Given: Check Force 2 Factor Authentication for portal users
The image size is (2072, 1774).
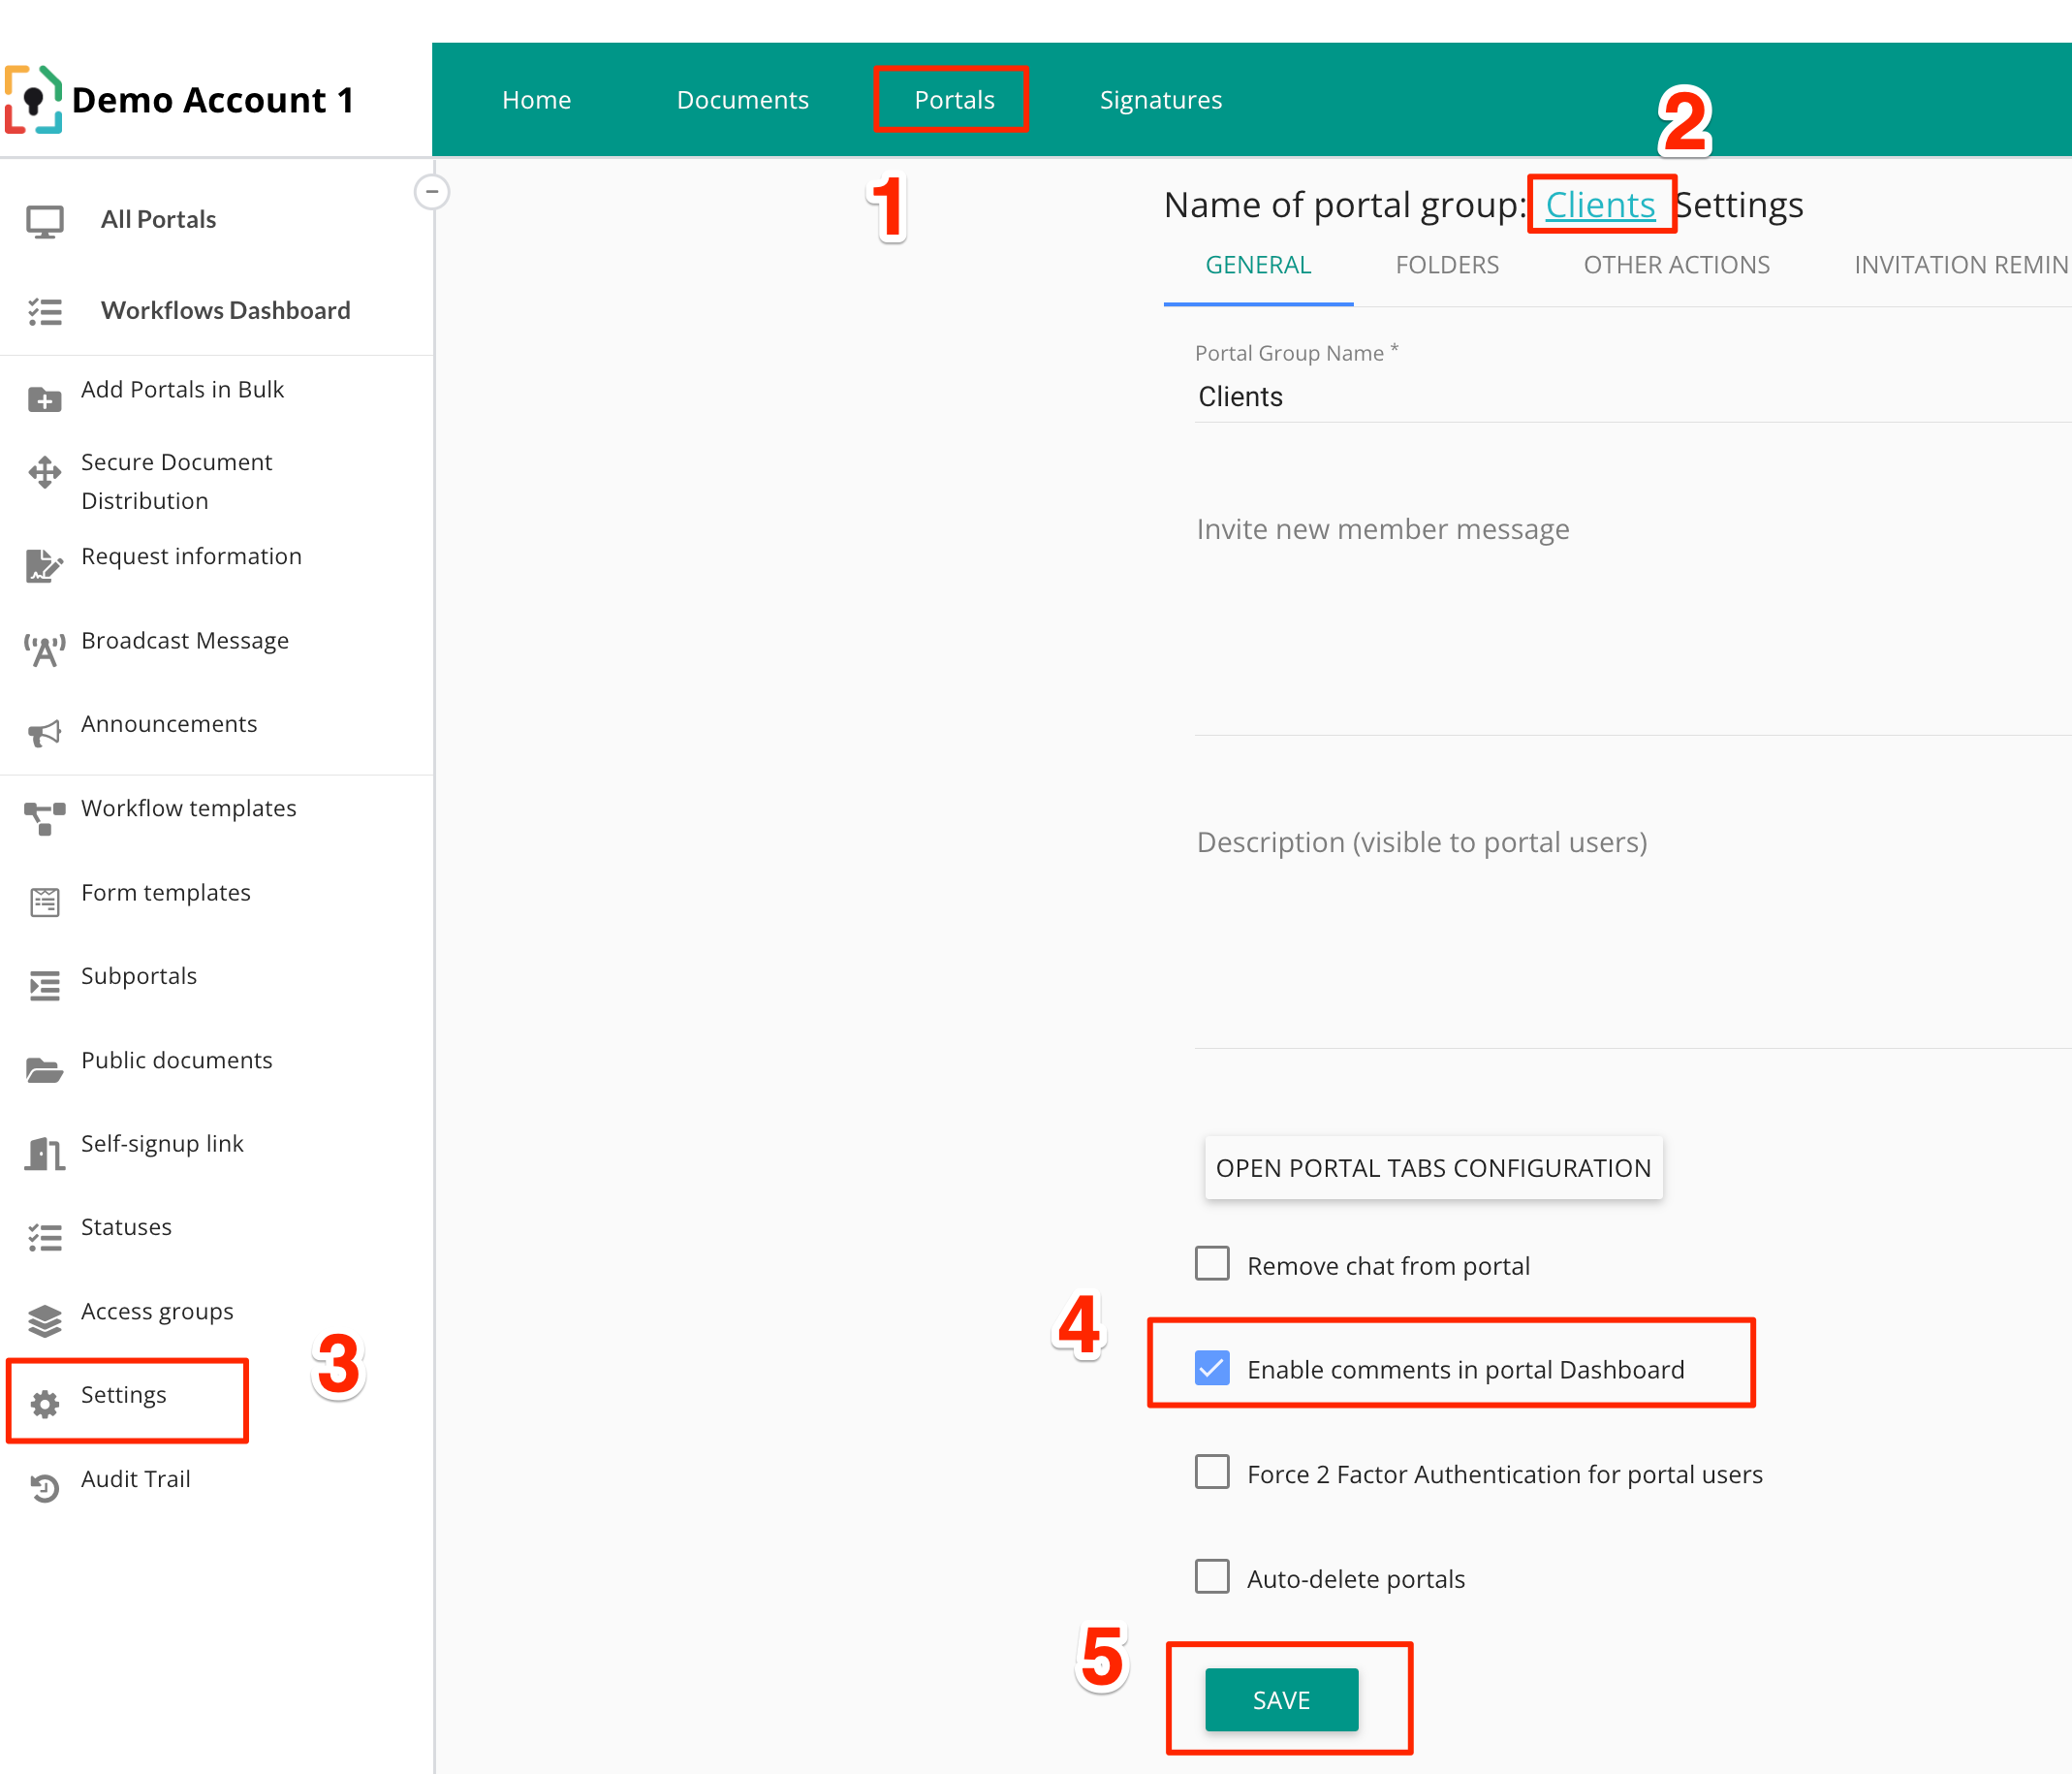Looking at the screenshot, I should coord(1211,1472).
